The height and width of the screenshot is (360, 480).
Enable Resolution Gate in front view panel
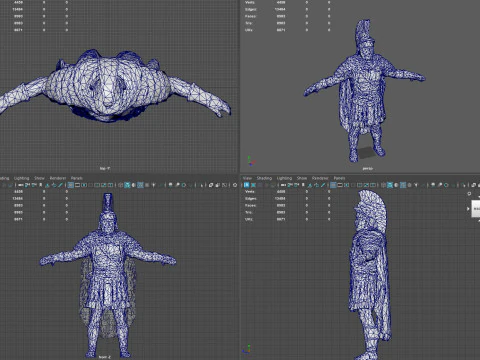point(84,185)
